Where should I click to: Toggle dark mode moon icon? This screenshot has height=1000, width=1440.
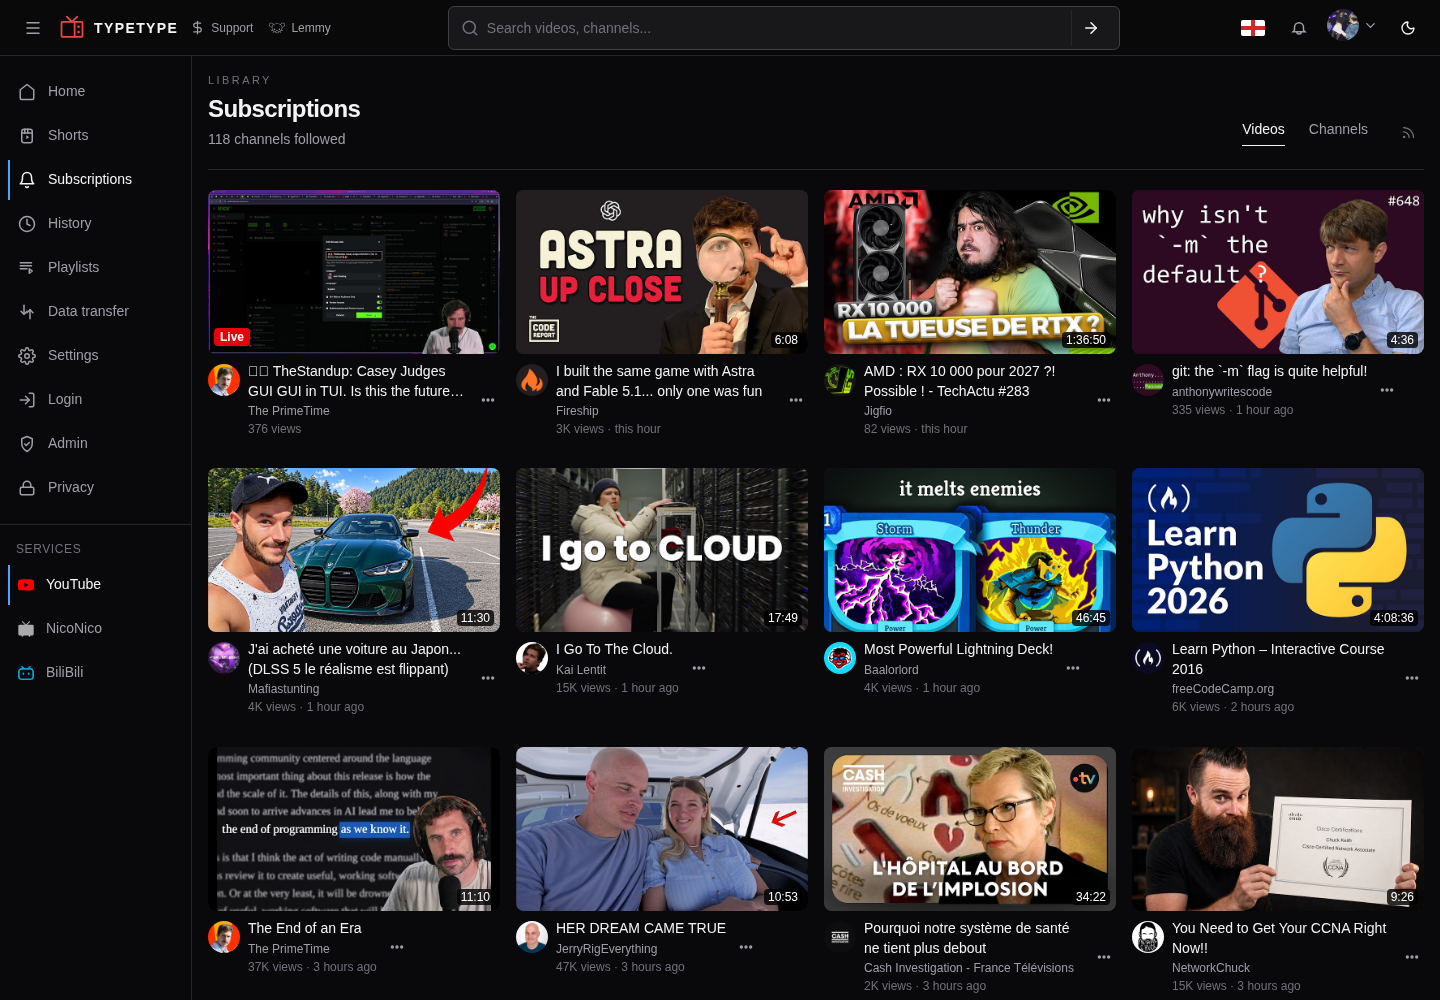1408,28
